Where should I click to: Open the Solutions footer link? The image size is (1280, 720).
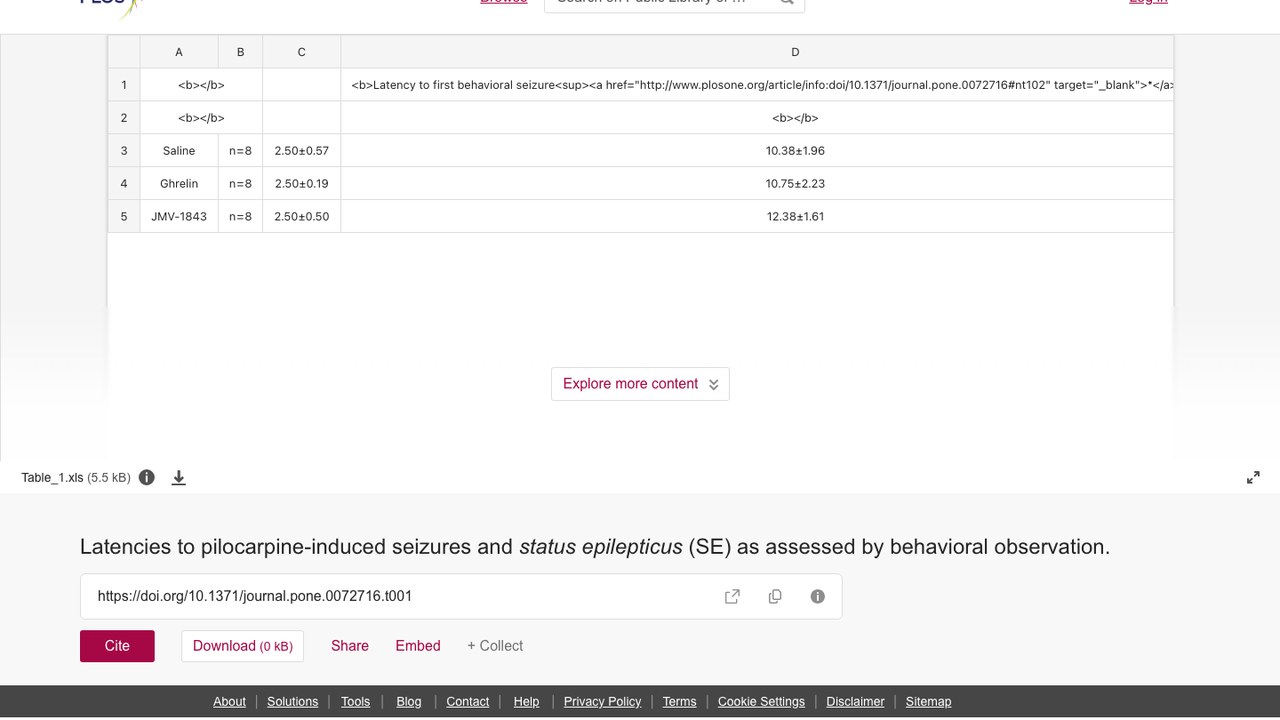coord(292,701)
